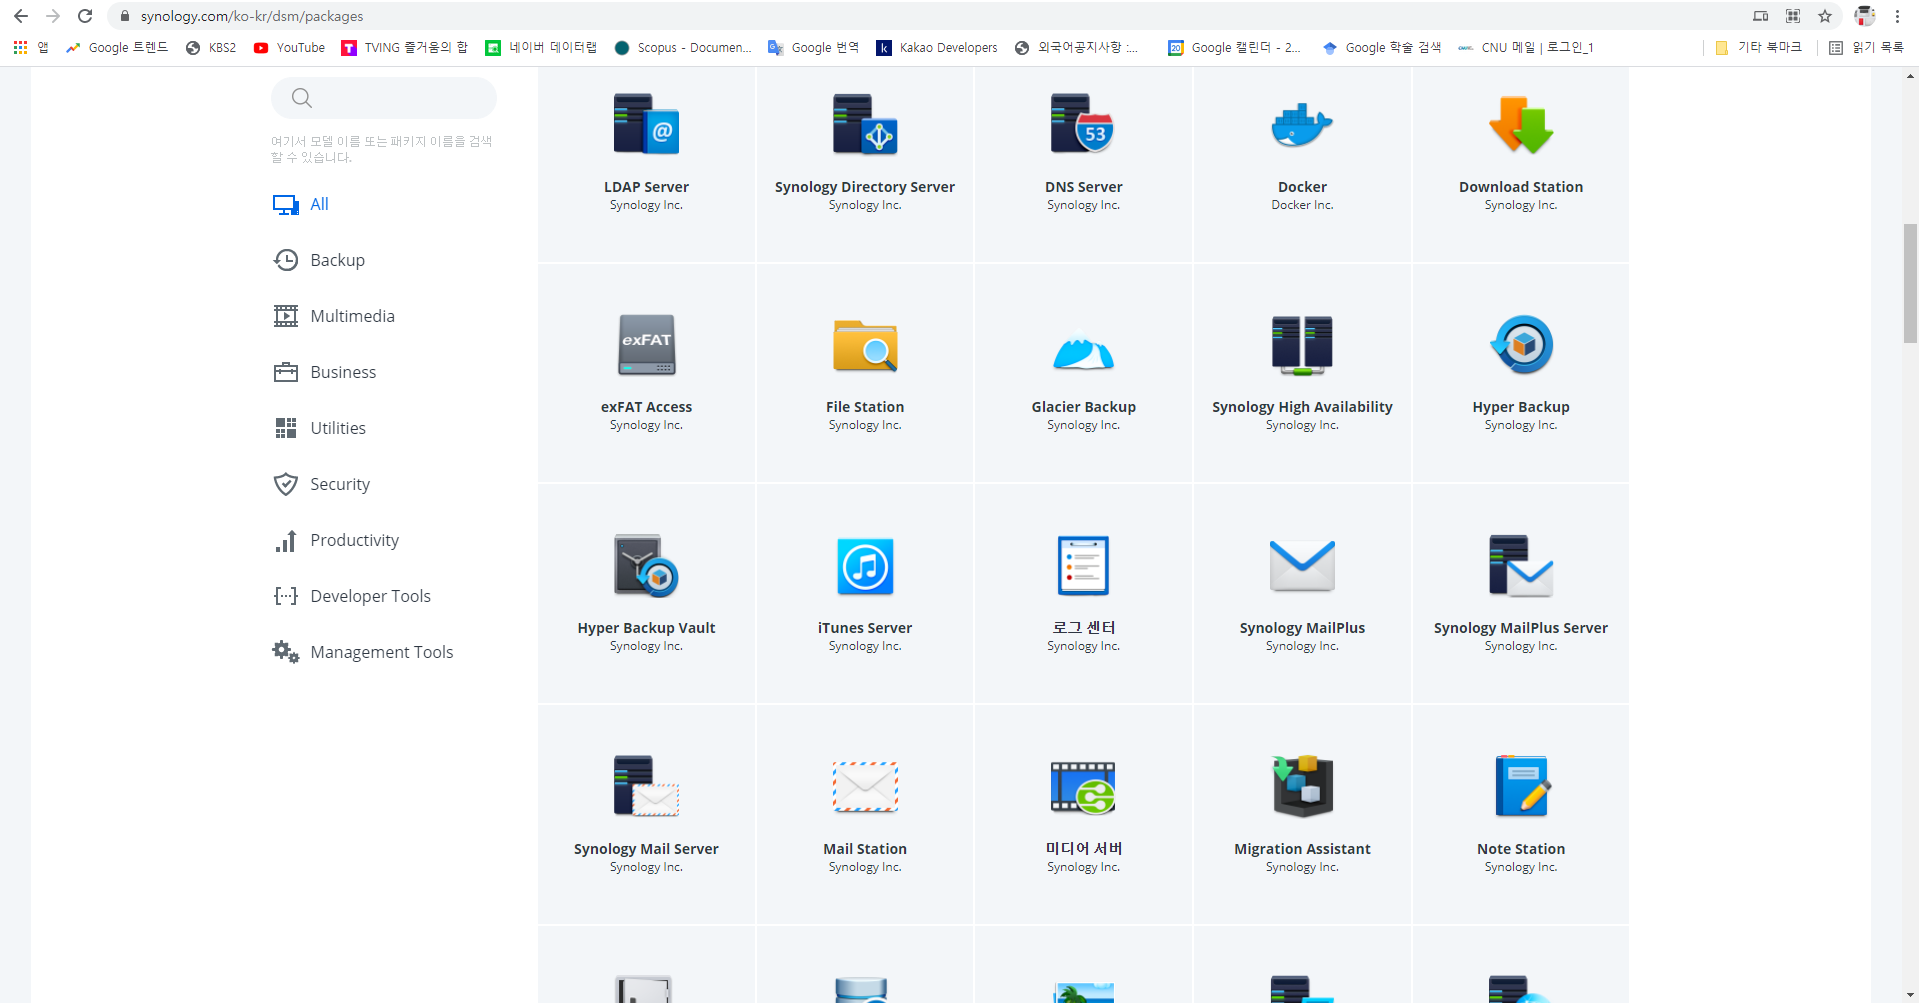
Task: Select the Security category
Action: coord(322,484)
